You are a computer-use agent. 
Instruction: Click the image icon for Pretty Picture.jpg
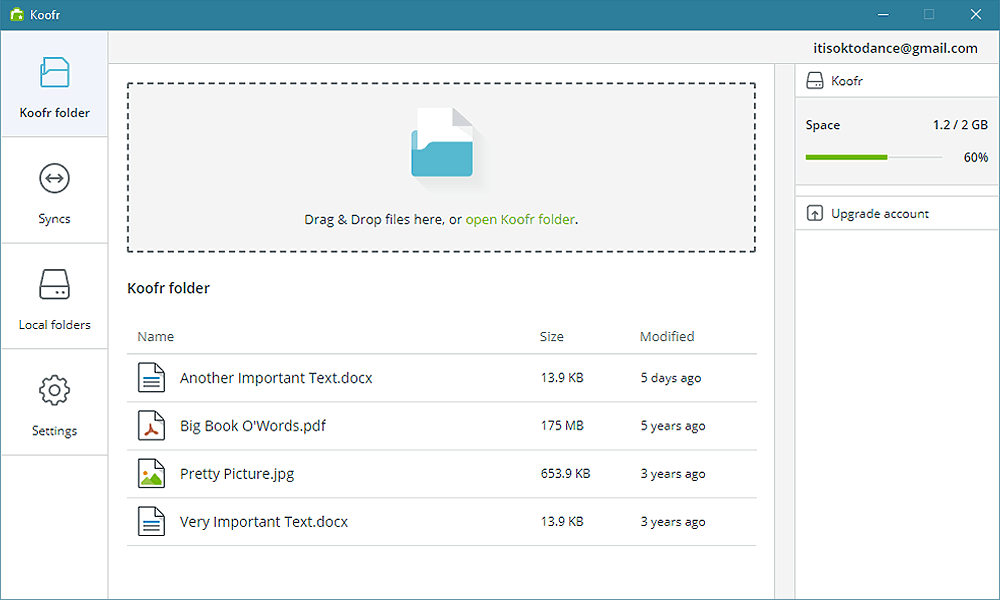coord(151,473)
